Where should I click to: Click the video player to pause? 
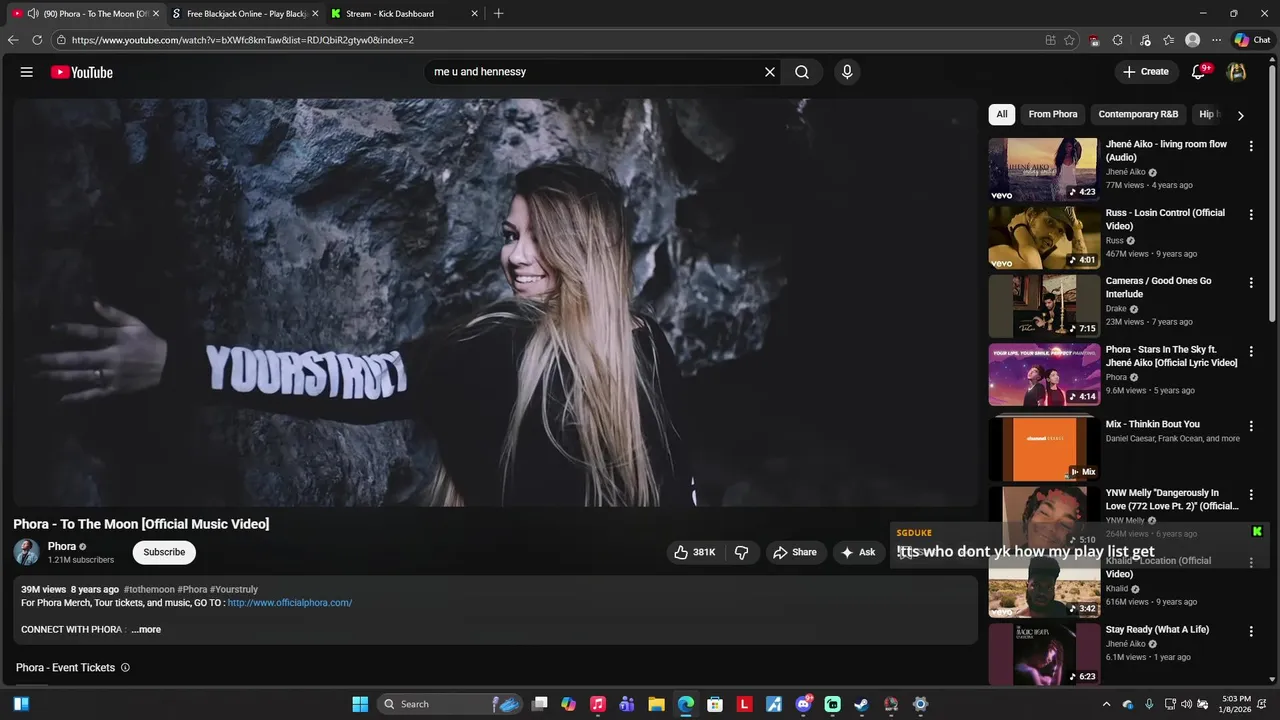(495, 302)
